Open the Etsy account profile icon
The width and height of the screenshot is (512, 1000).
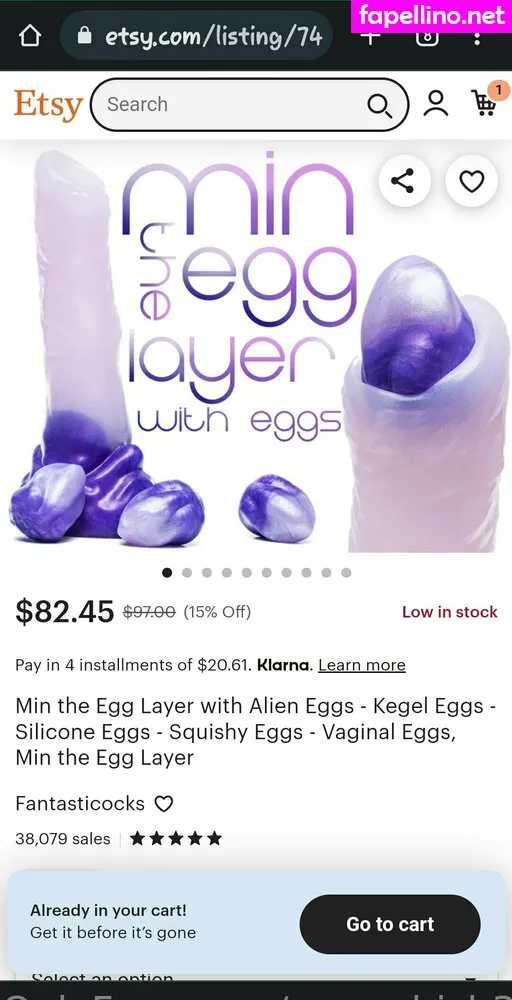click(x=435, y=103)
